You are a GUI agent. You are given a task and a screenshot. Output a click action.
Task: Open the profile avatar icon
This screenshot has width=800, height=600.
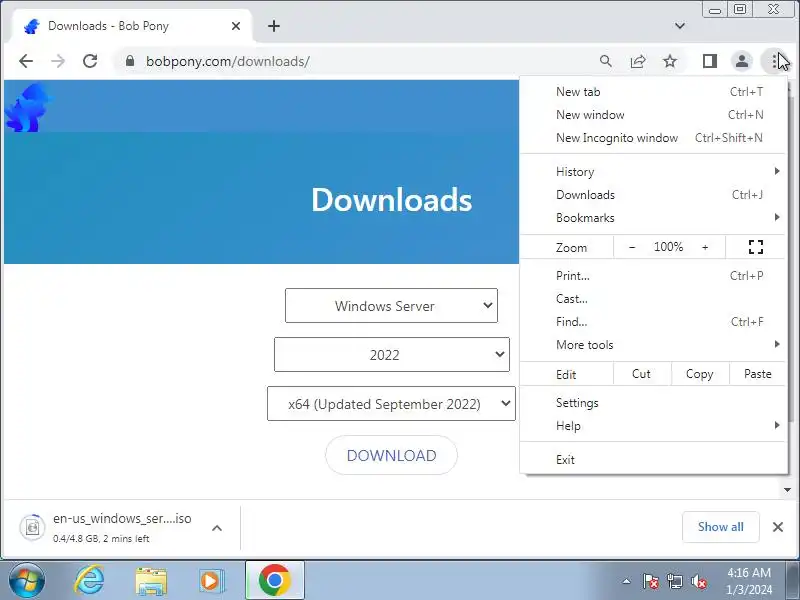point(742,61)
